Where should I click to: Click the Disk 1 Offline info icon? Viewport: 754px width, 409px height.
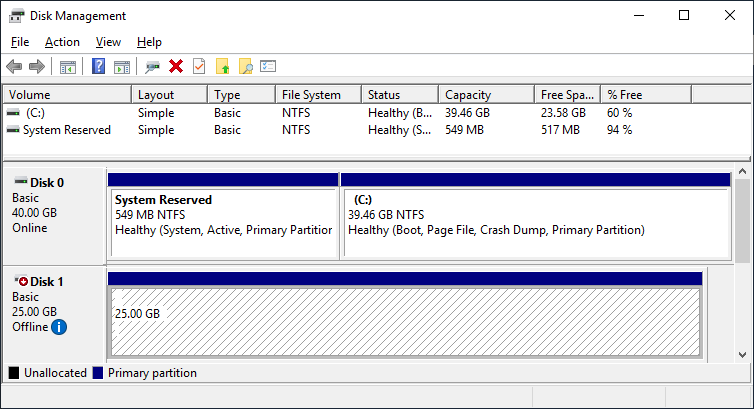click(59, 327)
